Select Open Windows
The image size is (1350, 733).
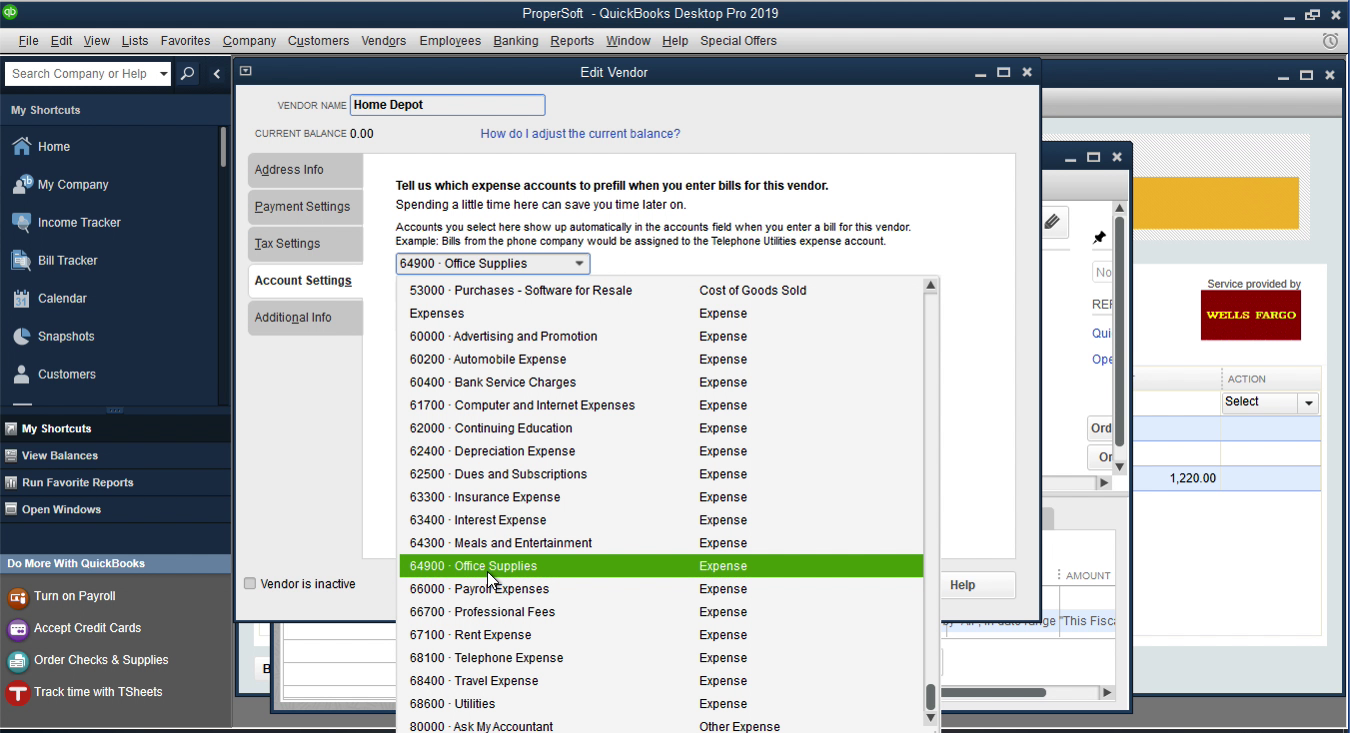coord(115,509)
